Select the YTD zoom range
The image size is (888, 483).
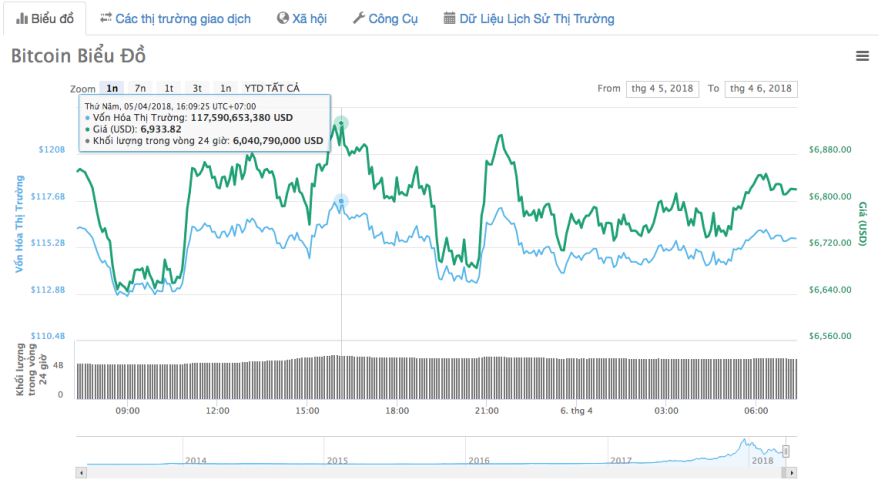(254, 88)
